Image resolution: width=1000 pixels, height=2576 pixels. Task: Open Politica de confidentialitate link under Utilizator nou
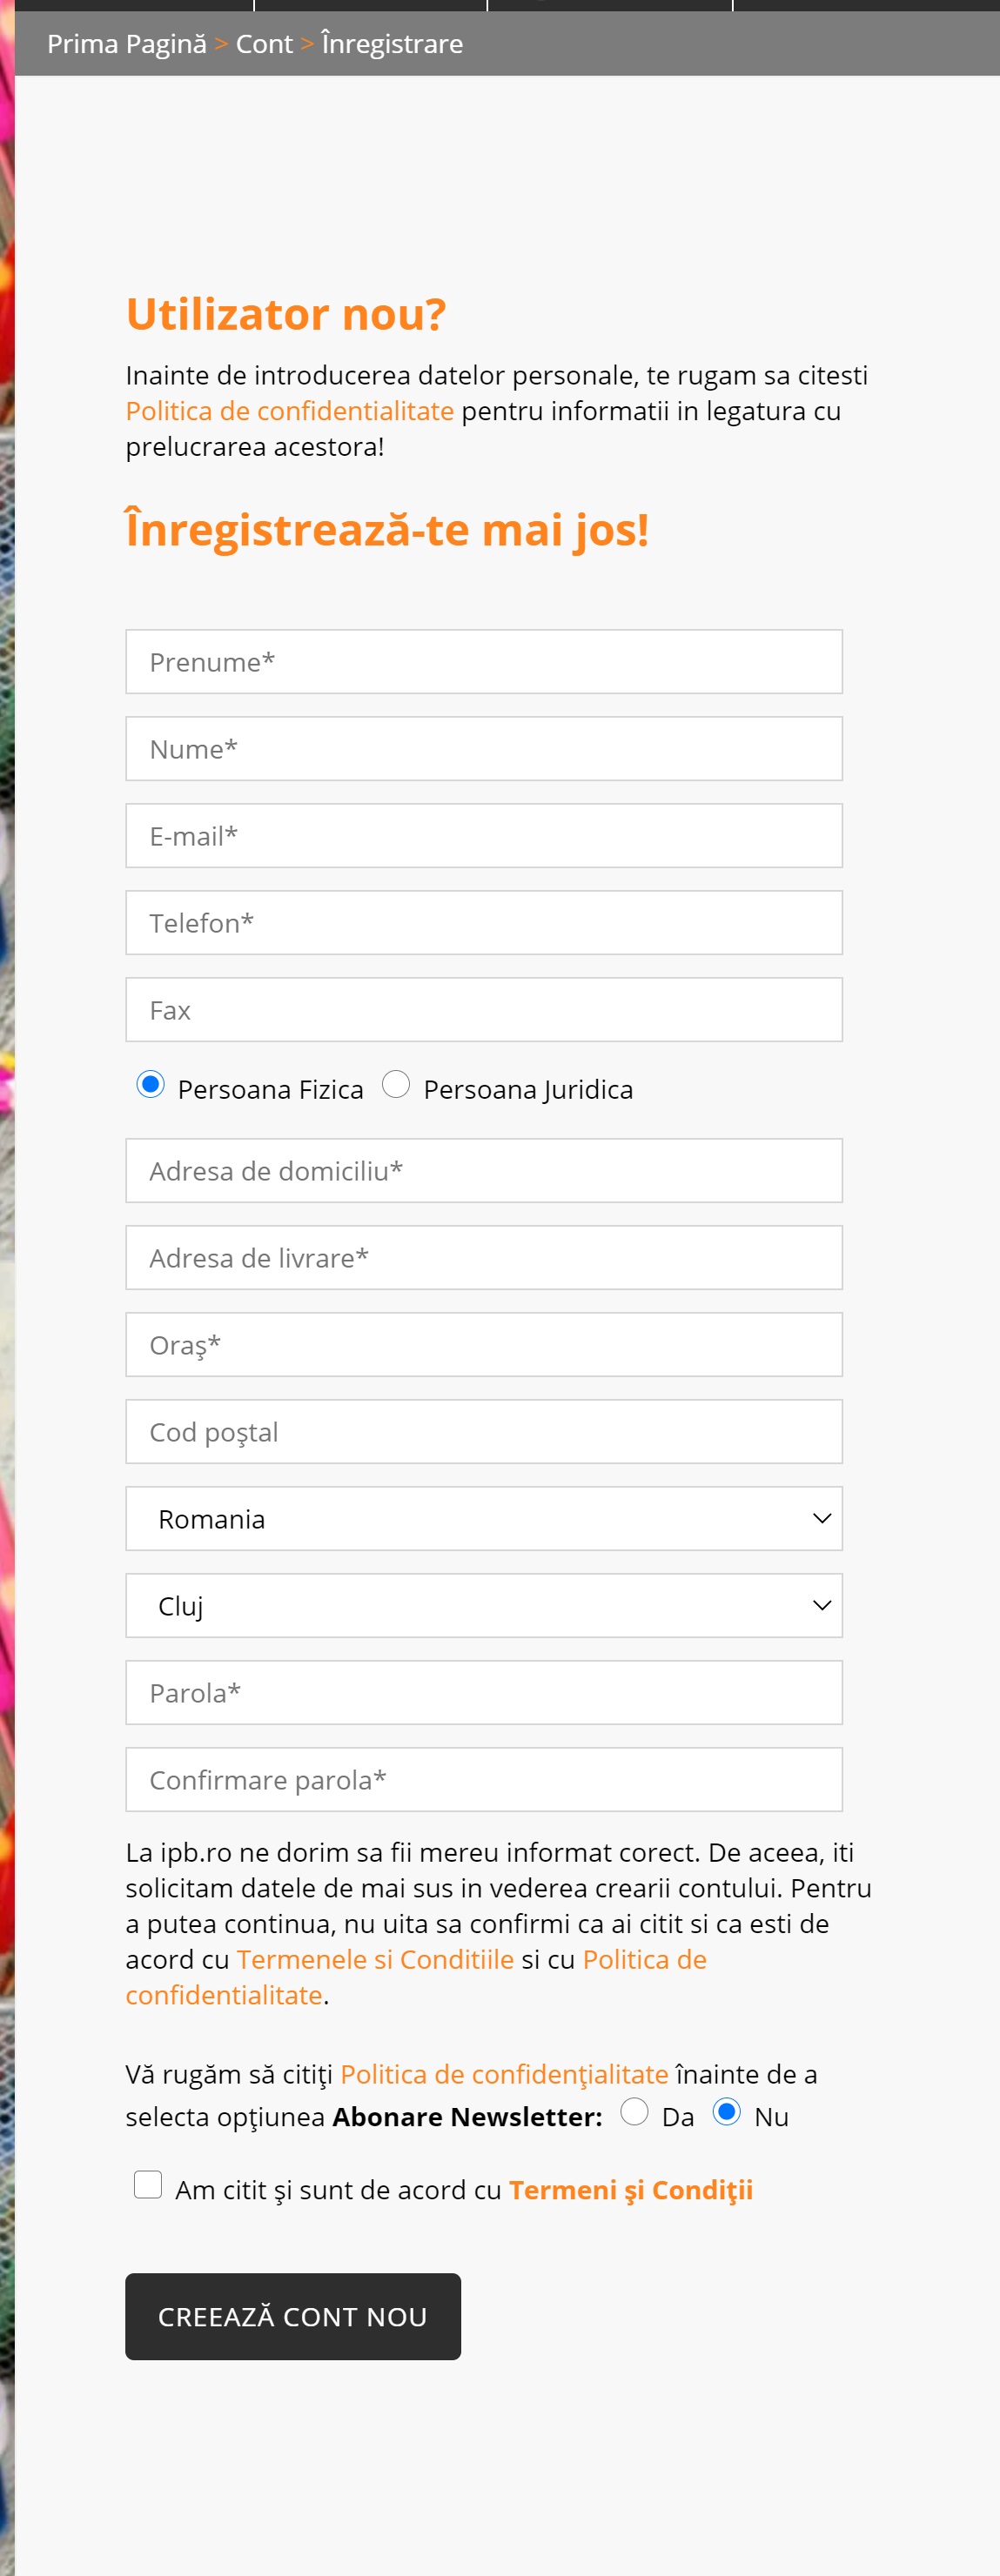coord(290,411)
